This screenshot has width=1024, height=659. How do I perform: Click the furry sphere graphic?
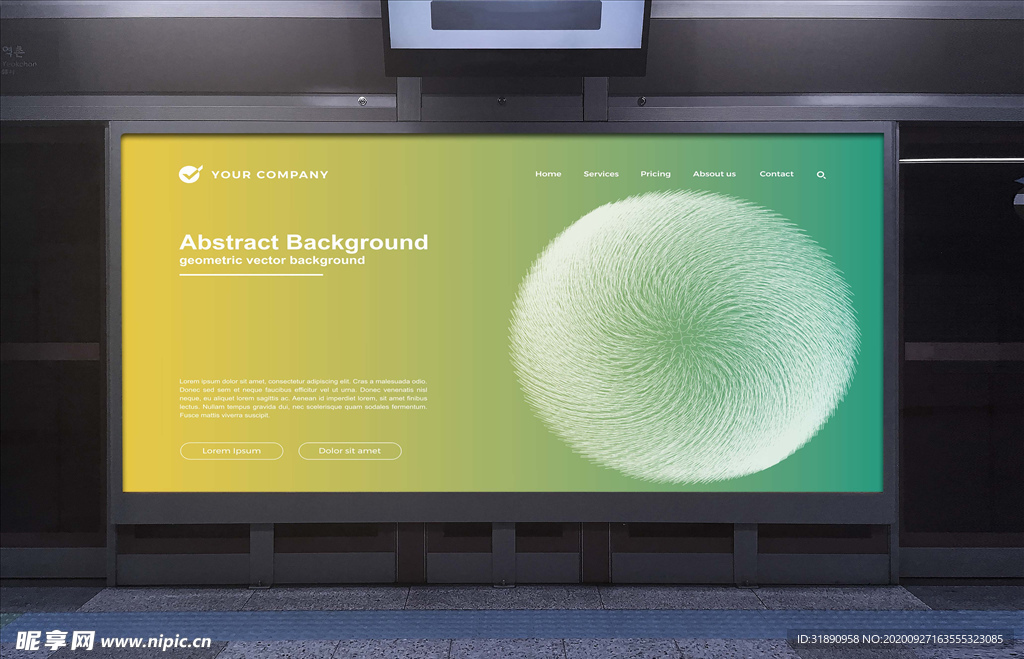[684, 335]
